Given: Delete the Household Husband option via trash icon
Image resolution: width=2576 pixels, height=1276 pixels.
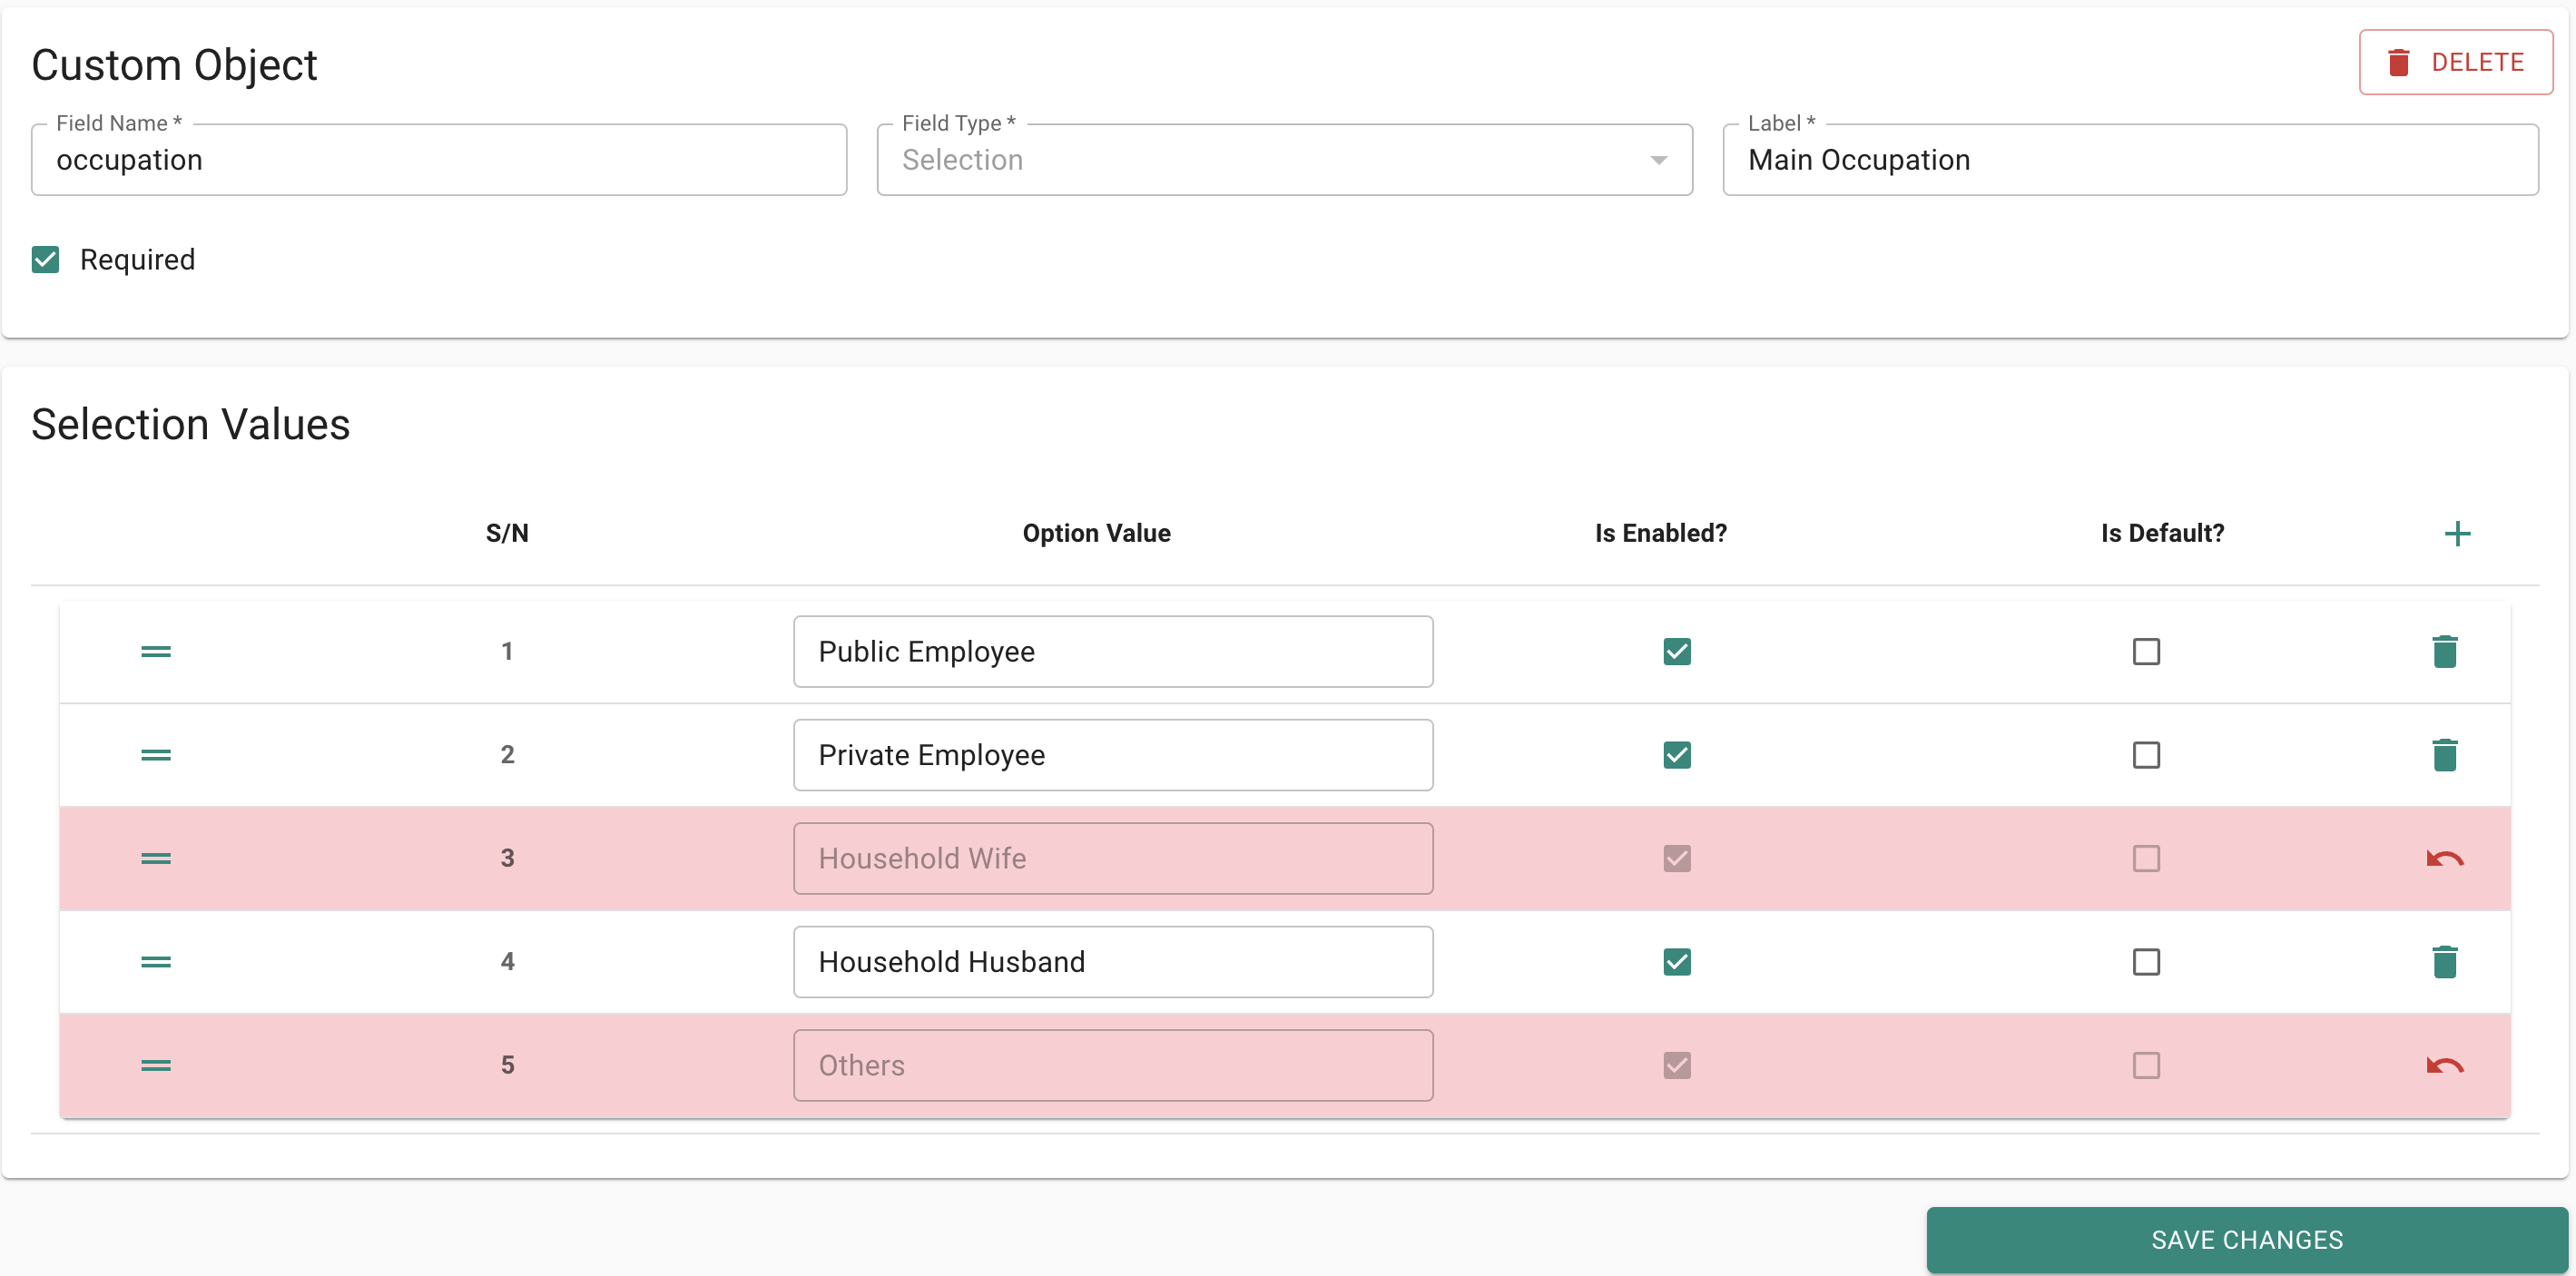Looking at the screenshot, I should [x=2444, y=962].
